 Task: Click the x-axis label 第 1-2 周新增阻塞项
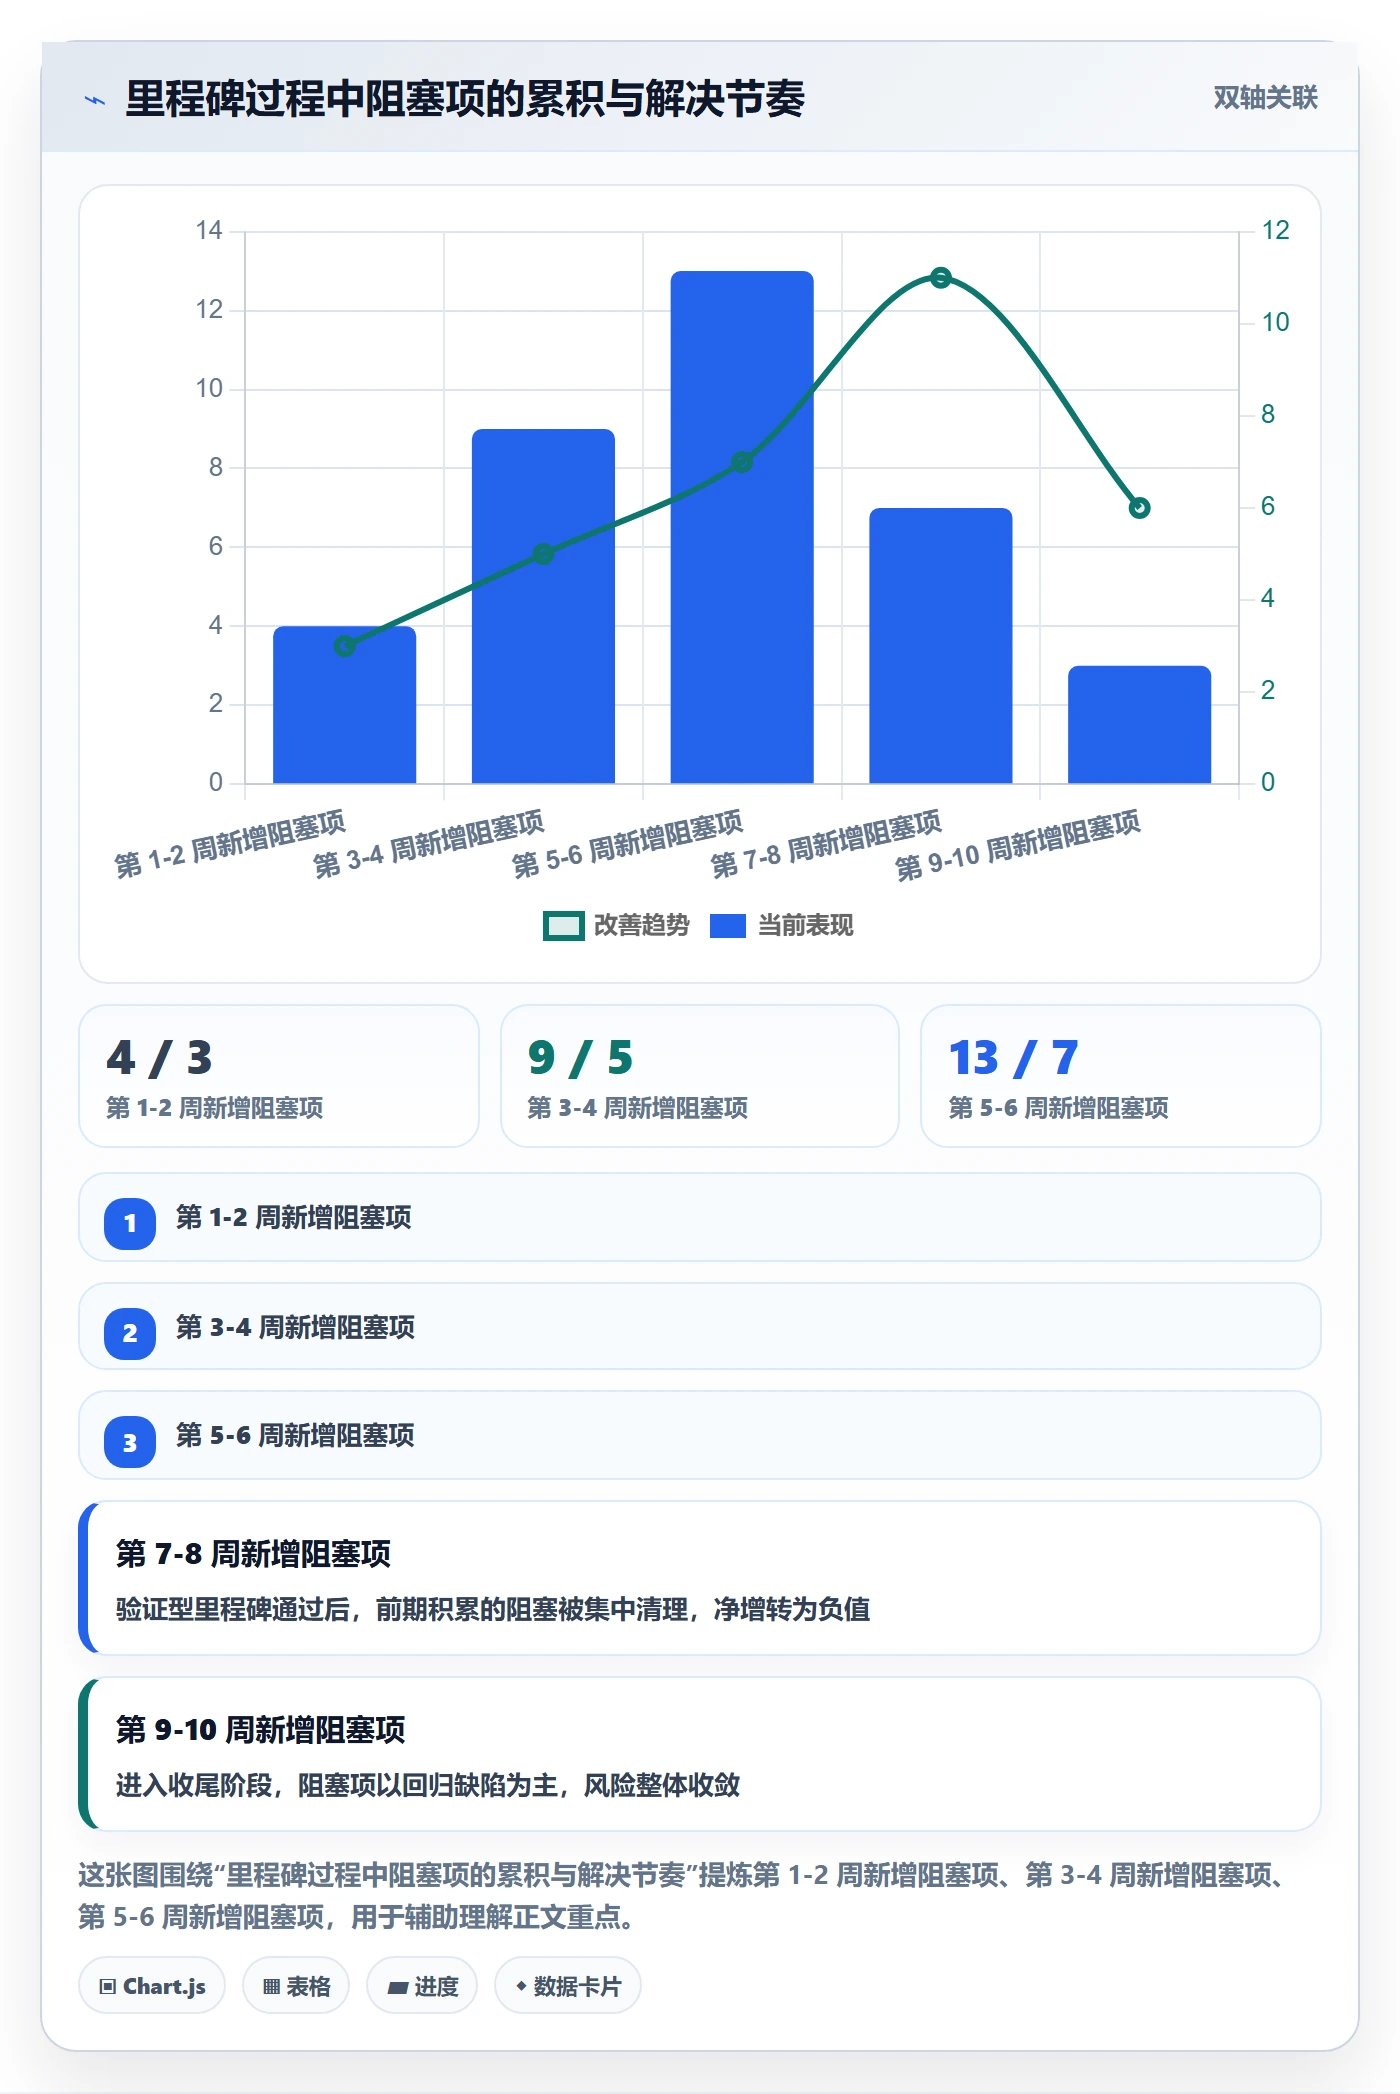point(229,845)
